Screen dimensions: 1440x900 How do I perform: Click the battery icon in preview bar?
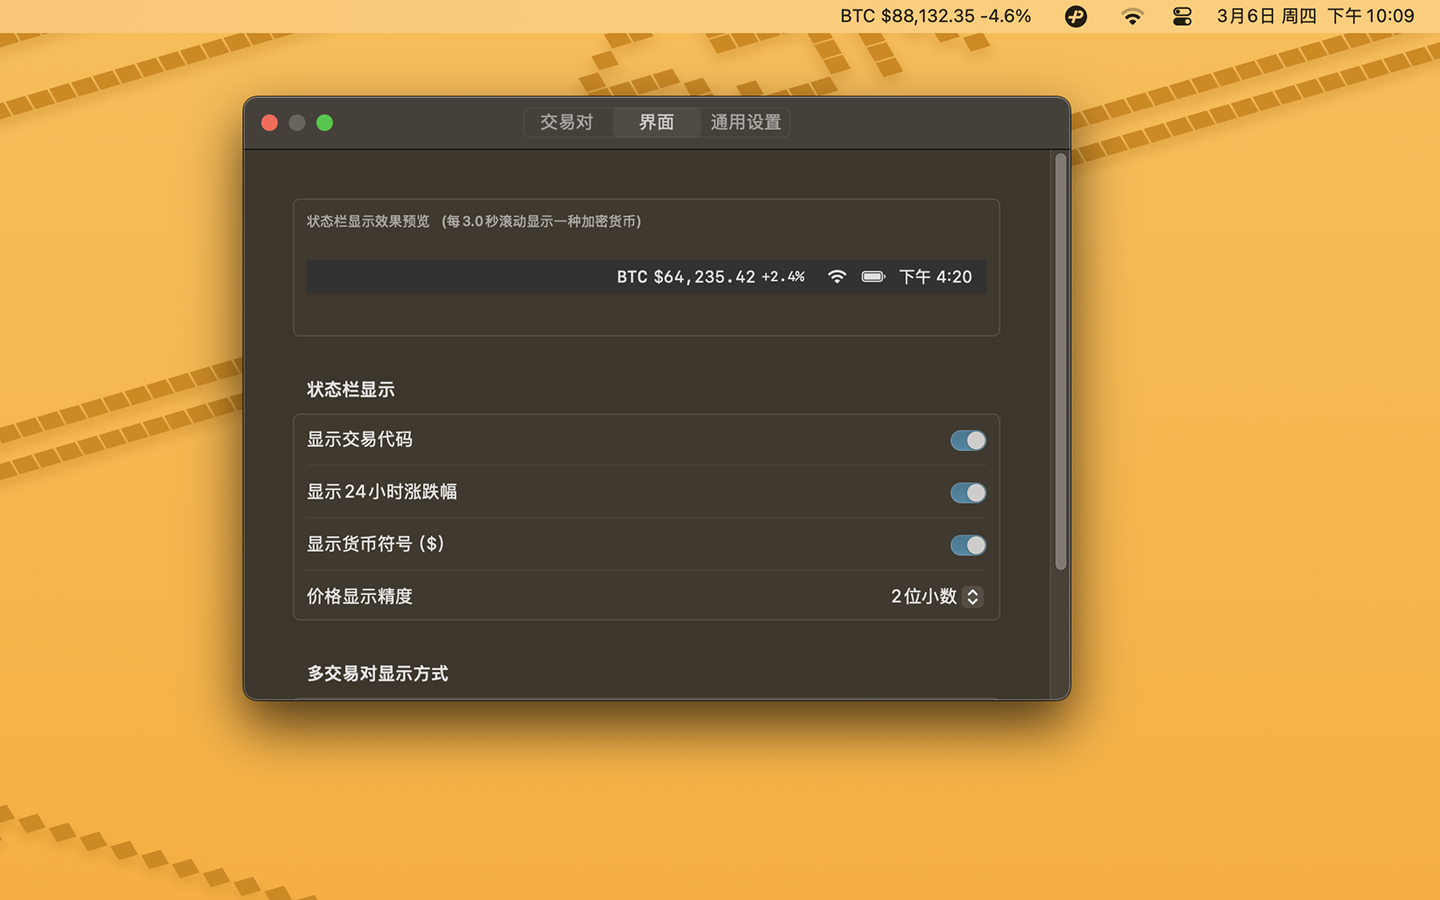(873, 277)
